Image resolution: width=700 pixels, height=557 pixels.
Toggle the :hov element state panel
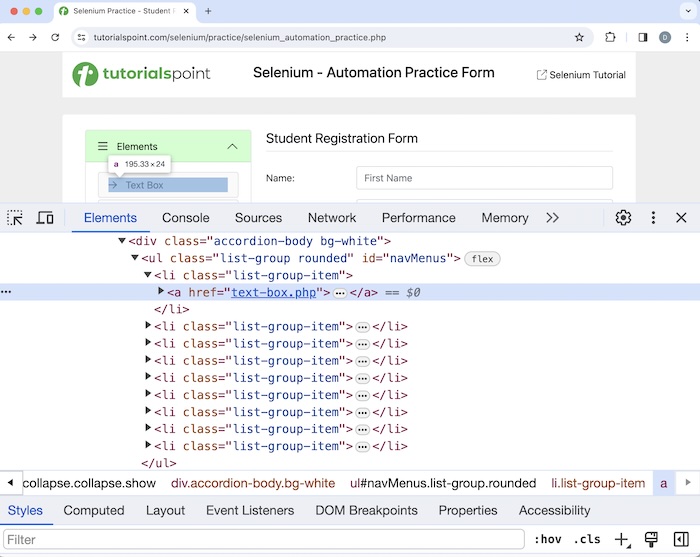click(x=547, y=540)
